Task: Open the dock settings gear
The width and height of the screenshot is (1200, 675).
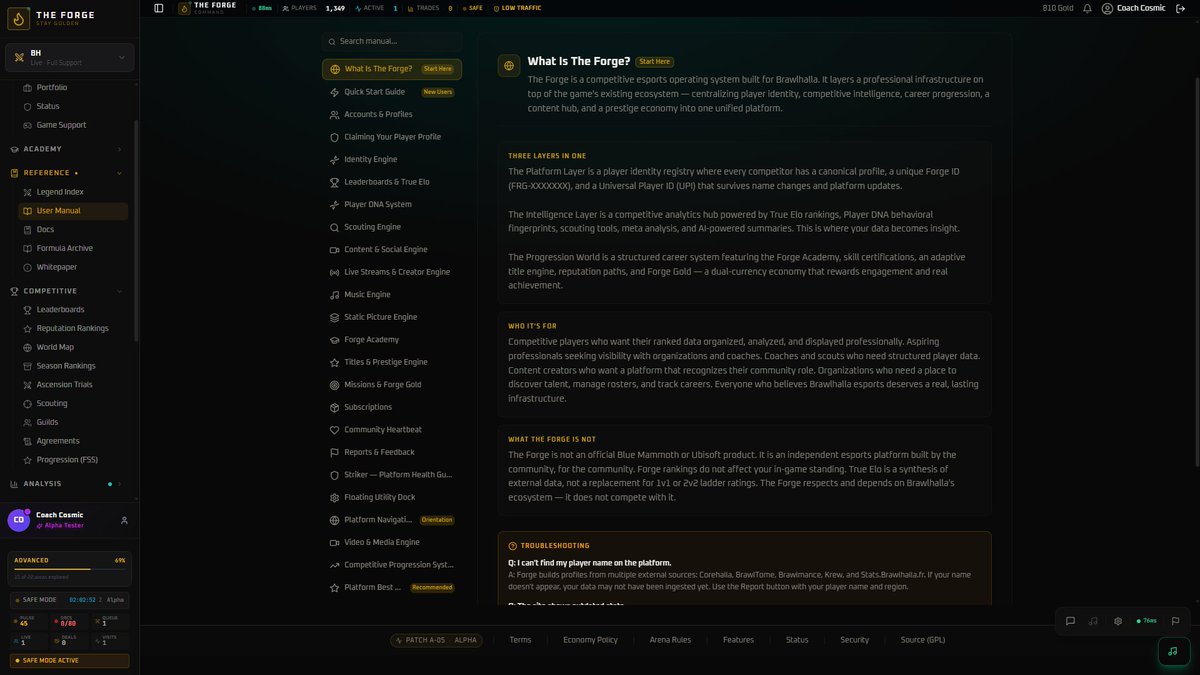Action: (1118, 621)
